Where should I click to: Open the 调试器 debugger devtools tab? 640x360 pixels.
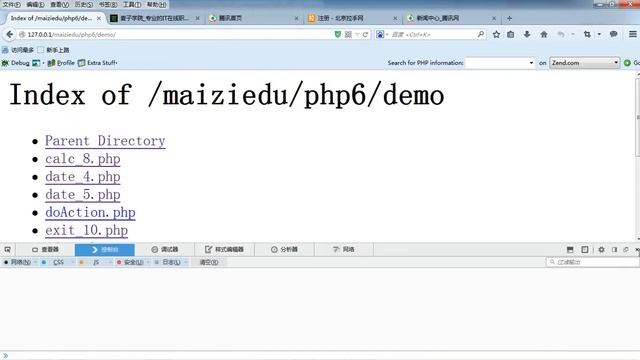tap(164, 249)
